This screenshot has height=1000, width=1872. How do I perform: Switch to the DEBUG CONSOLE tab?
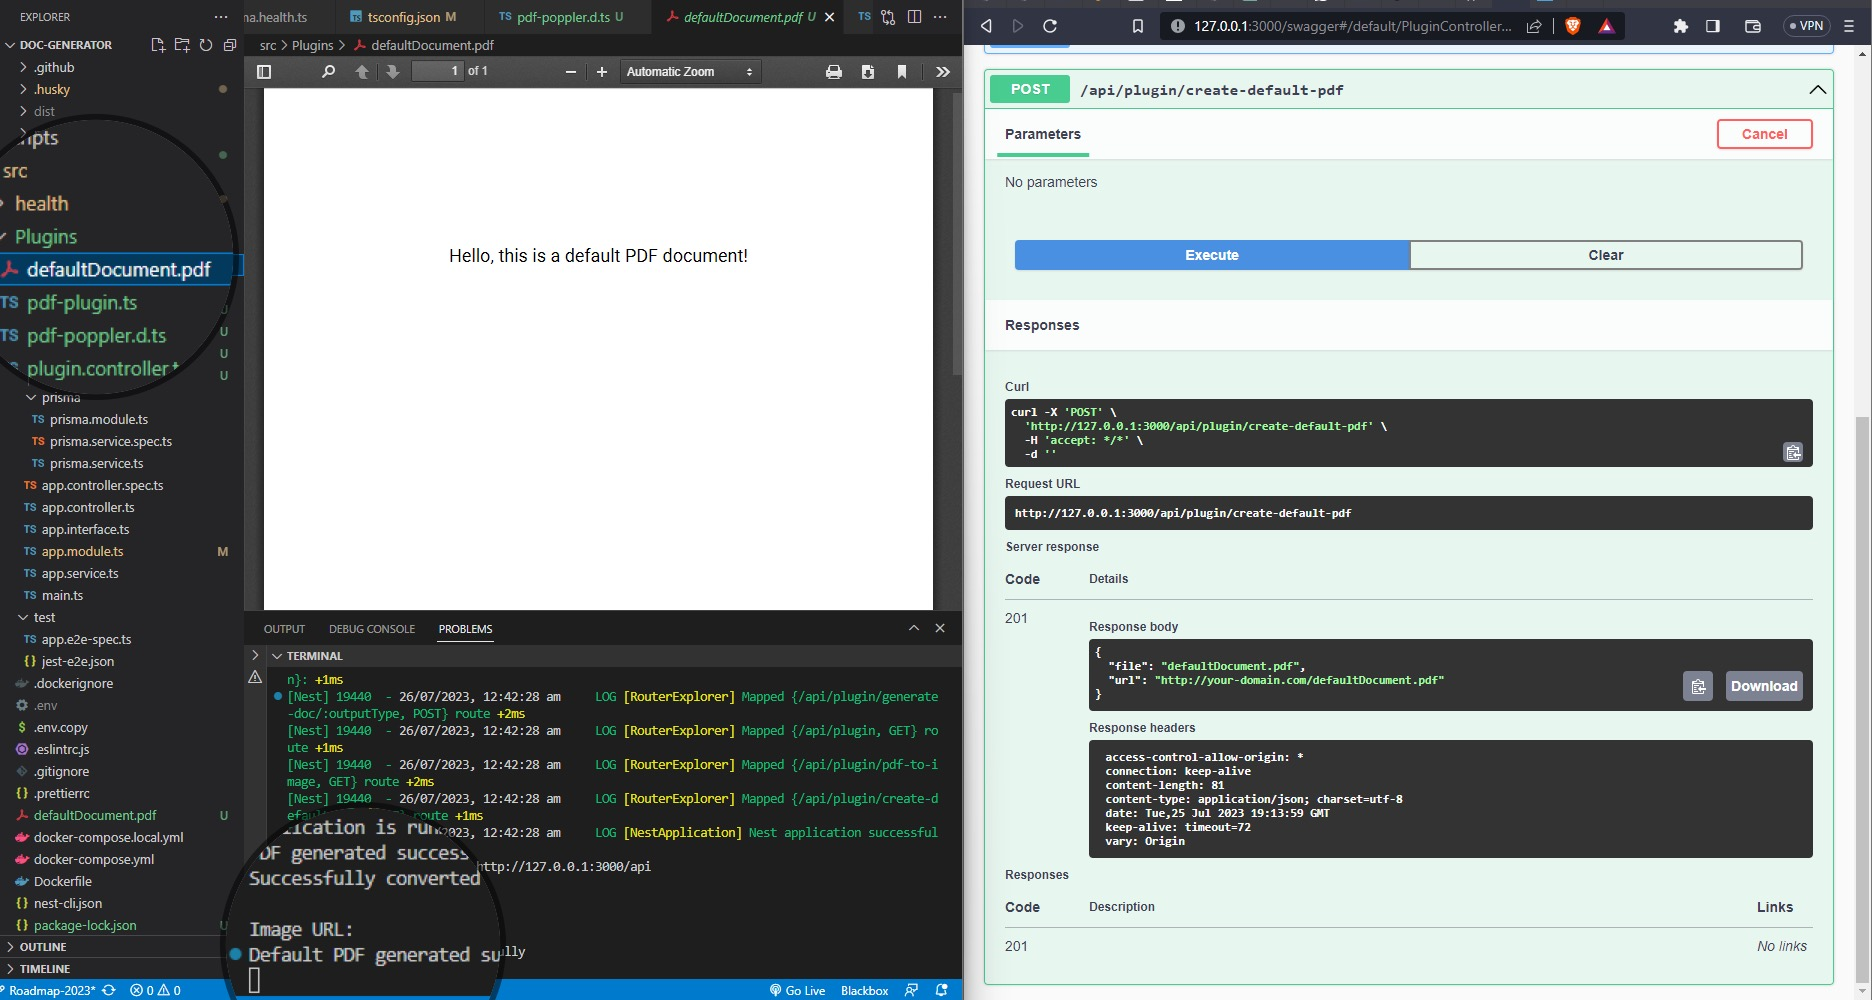pos(371,629)
